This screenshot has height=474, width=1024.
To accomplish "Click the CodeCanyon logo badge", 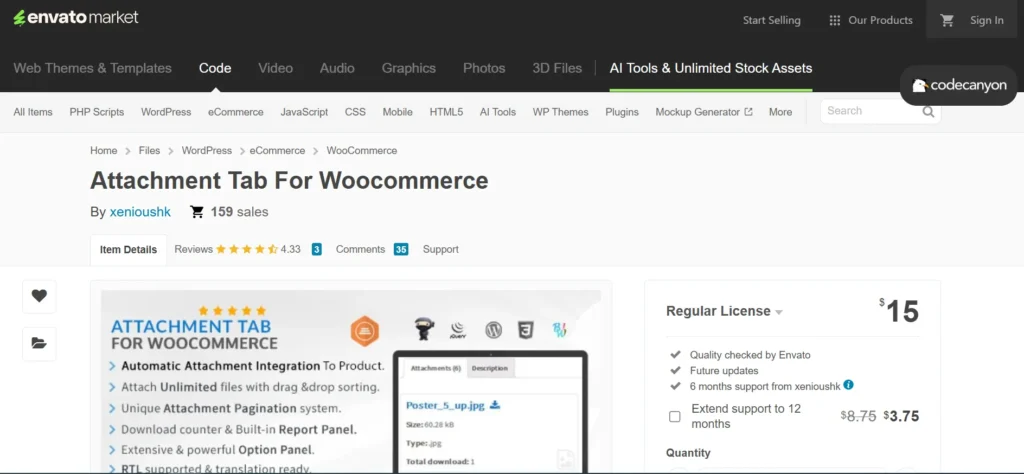I will (958, 86).
